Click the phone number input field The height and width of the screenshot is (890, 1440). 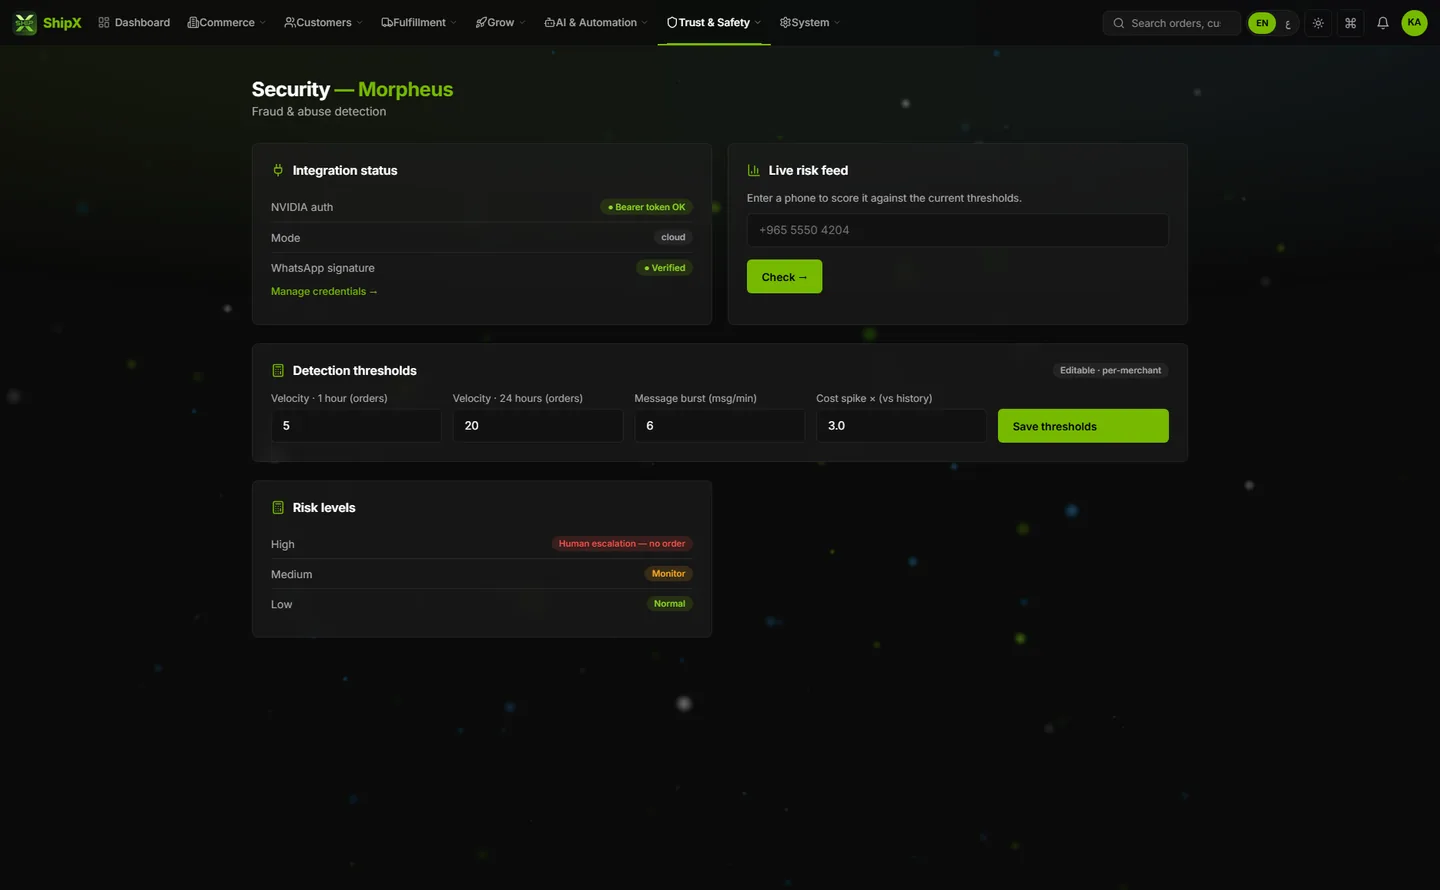pyautogui.click(x=957, y=230)
